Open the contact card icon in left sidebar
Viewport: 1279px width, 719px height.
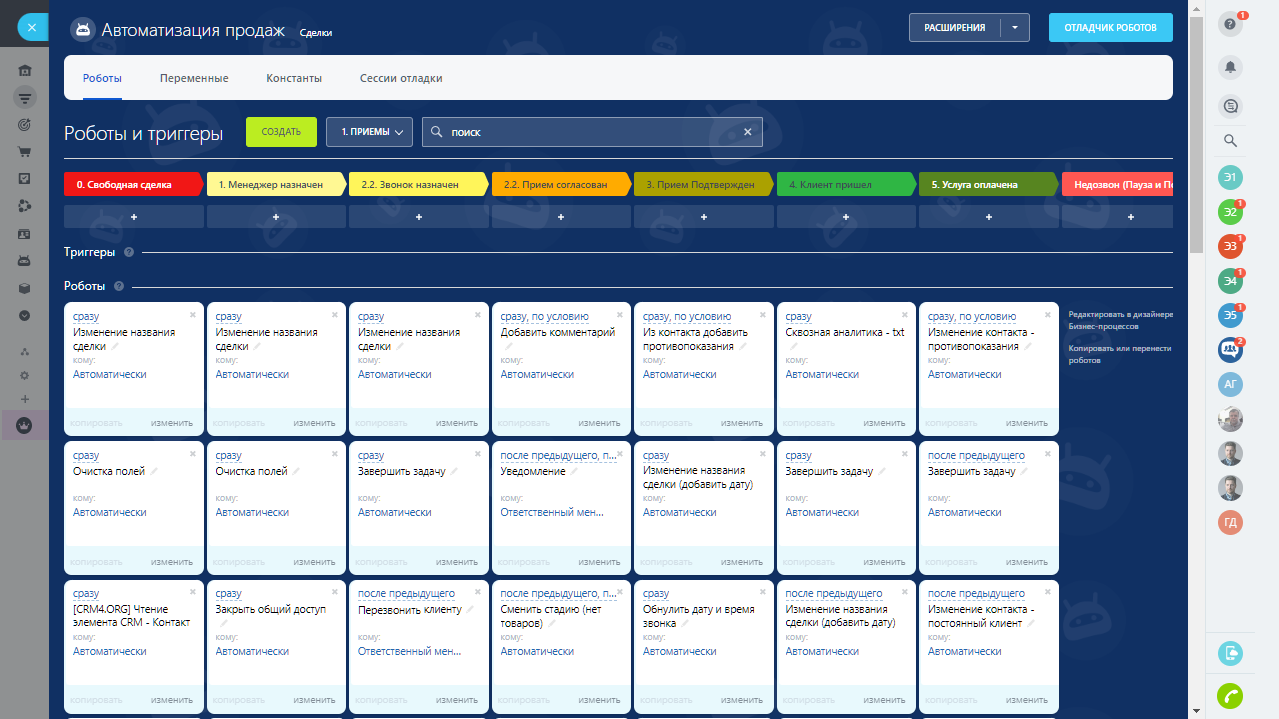tap(25, 233)
